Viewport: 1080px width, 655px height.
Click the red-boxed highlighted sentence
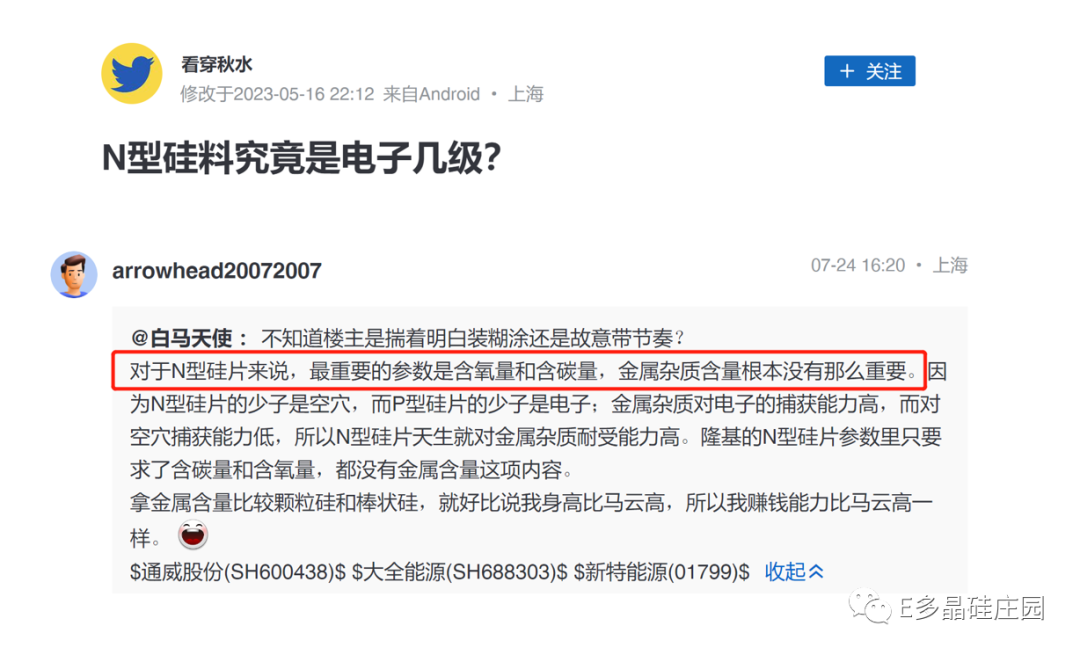[x=519, y=371]
